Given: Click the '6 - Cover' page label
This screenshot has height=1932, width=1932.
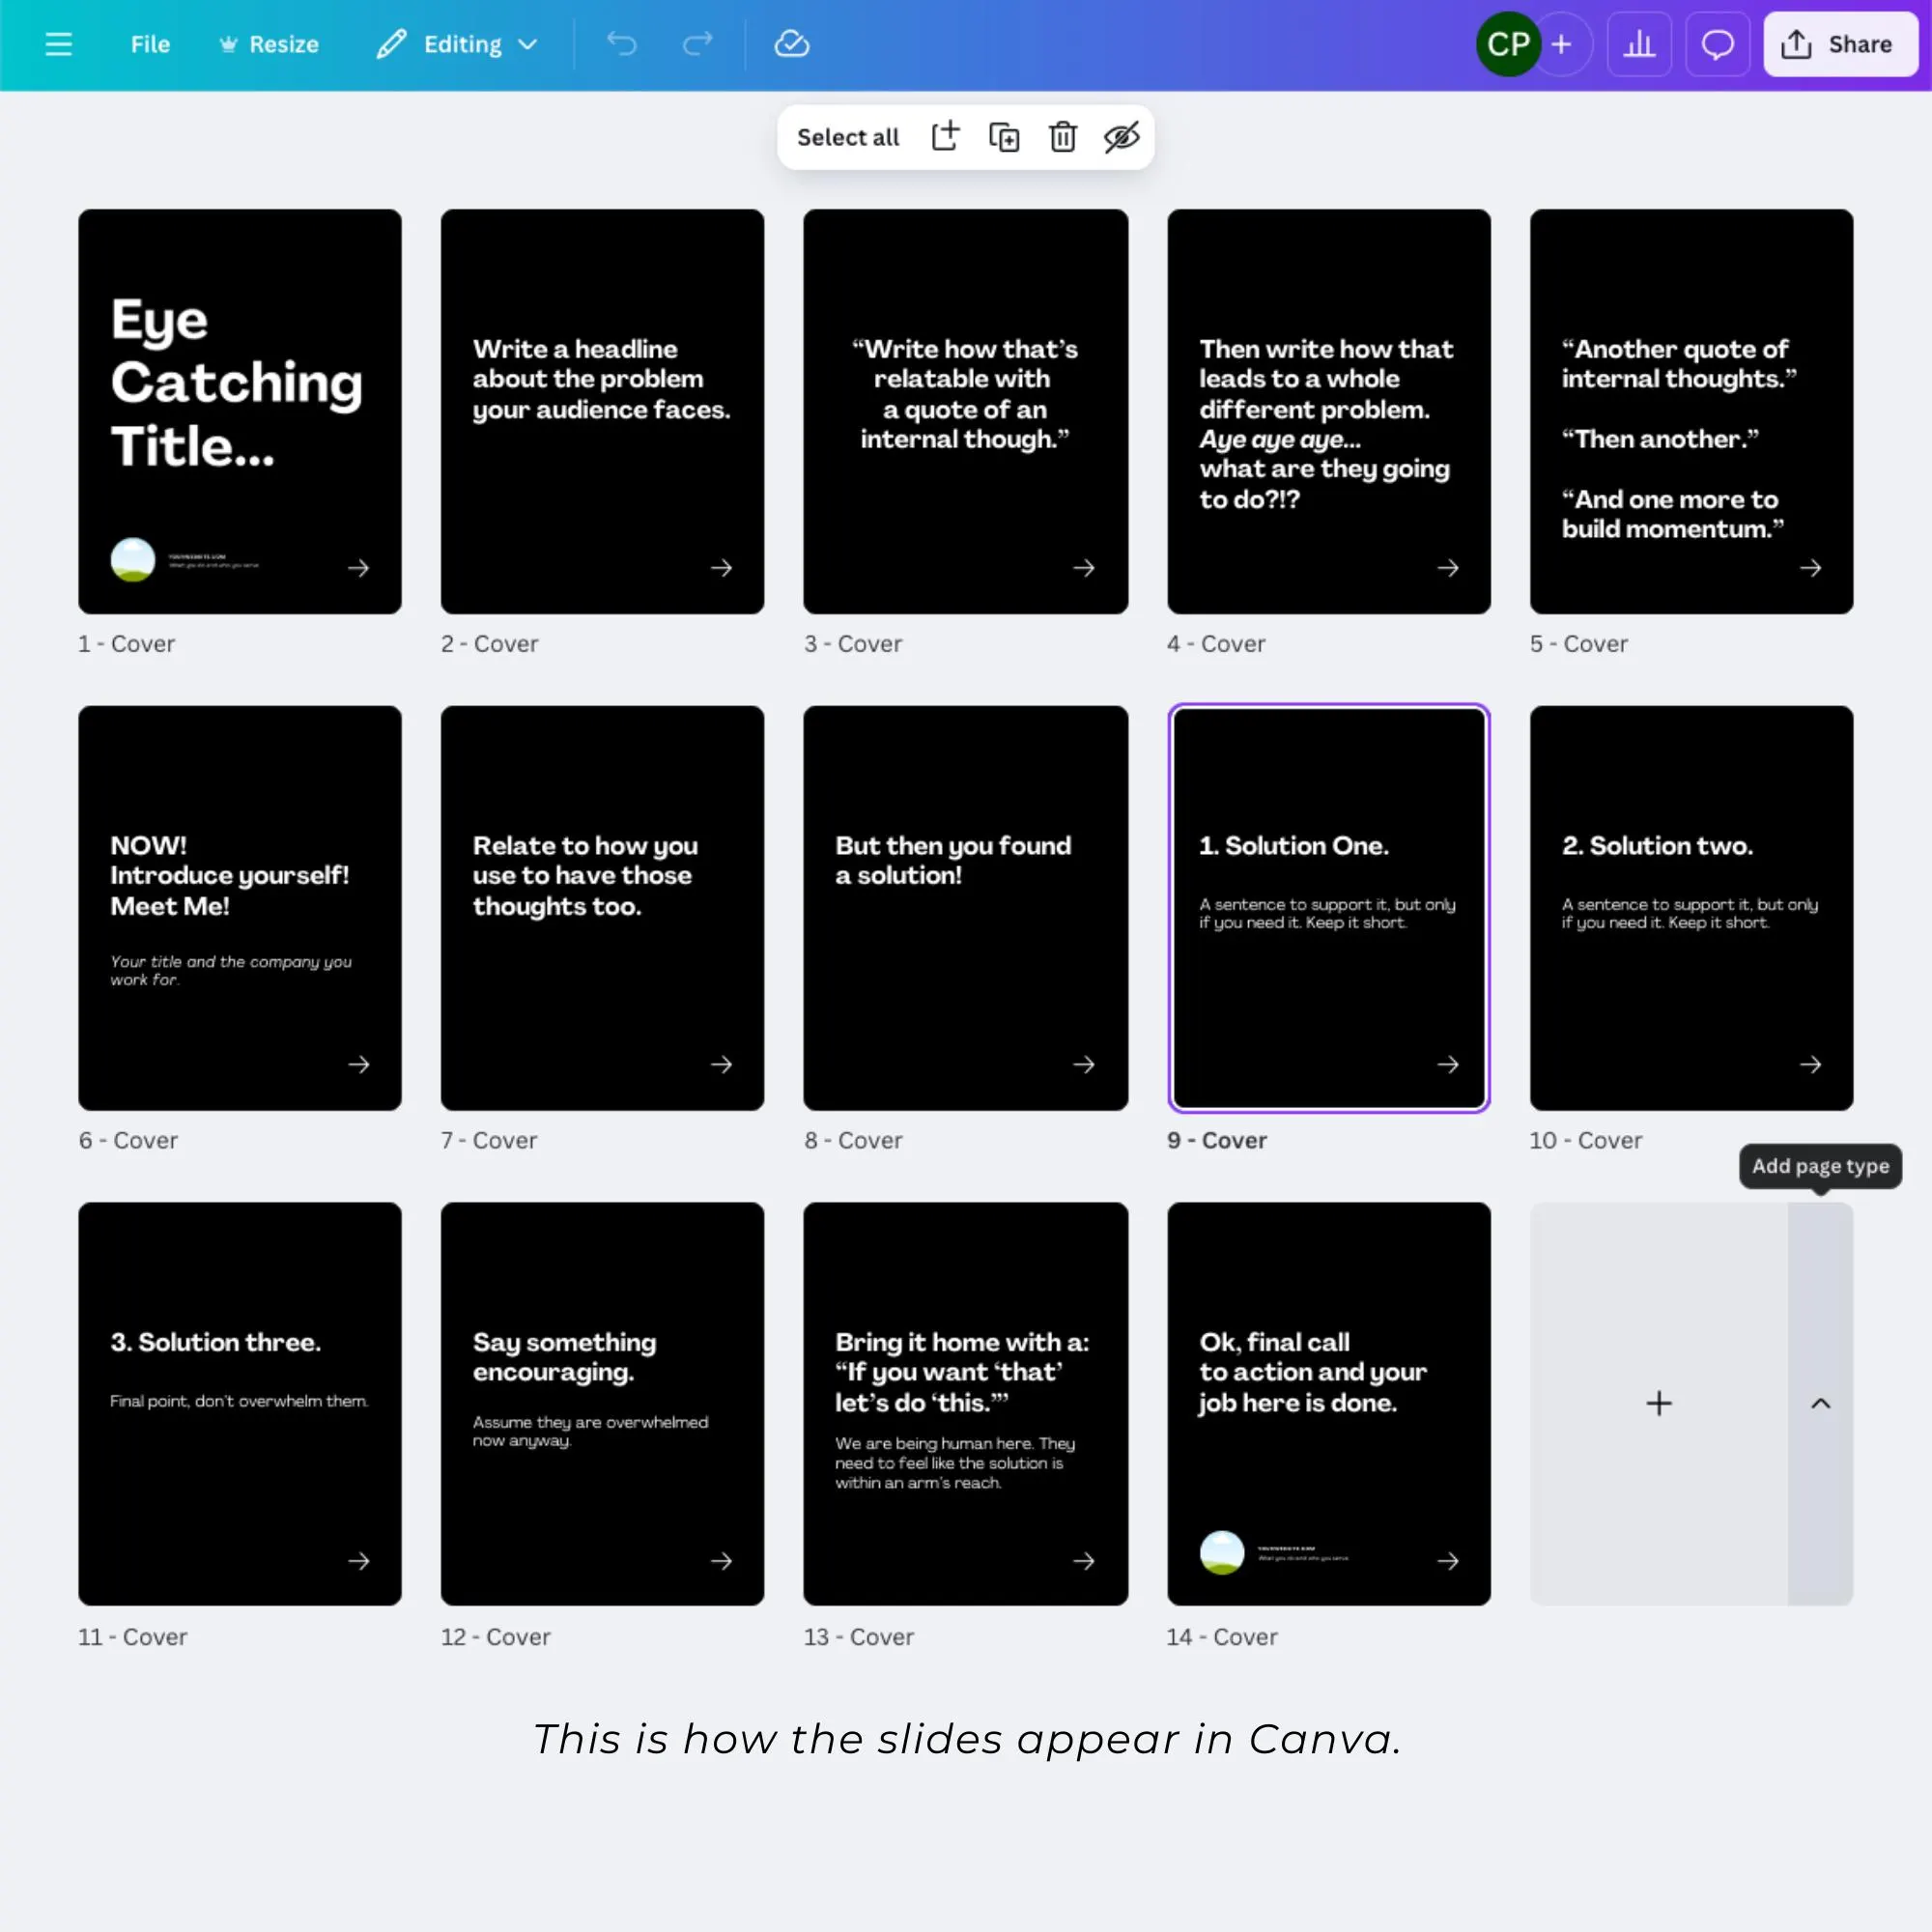Looking at the screenshot, I should [x=128, y=1140].
